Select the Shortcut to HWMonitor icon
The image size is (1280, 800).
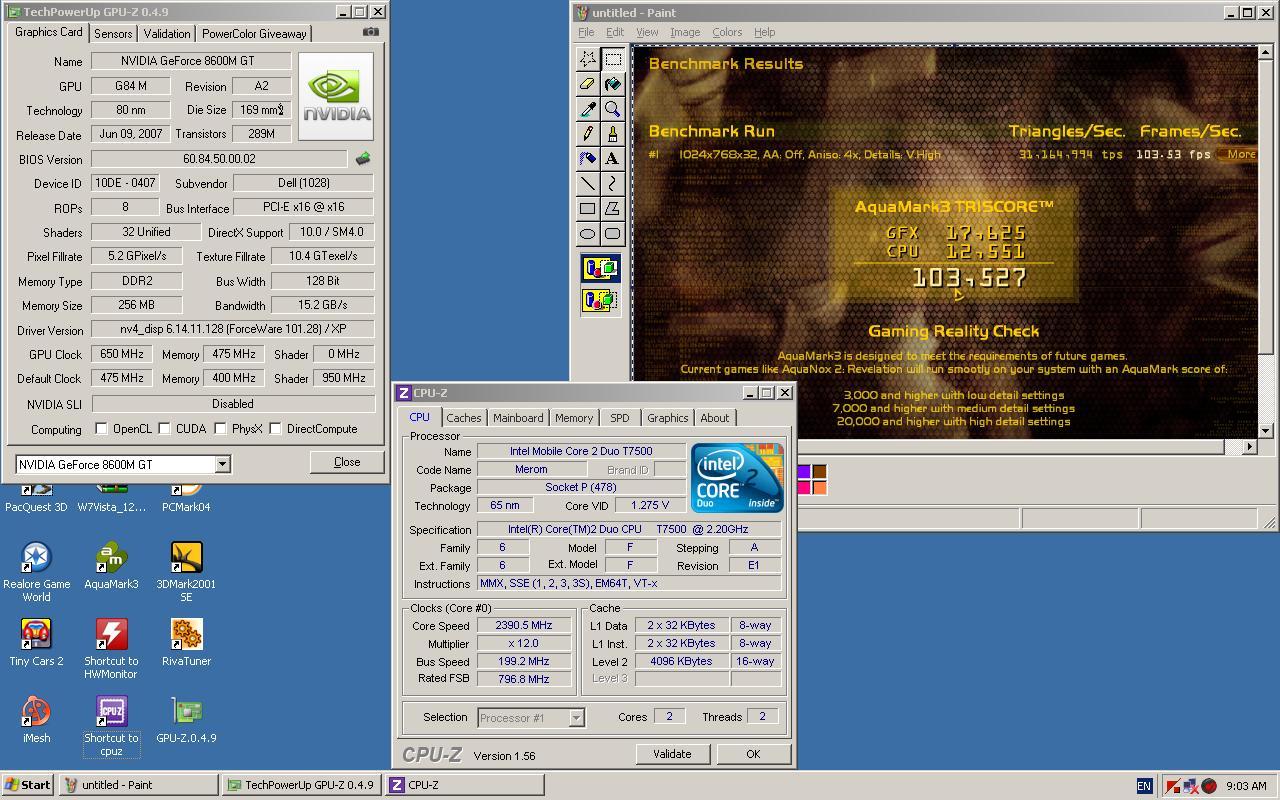111,648
